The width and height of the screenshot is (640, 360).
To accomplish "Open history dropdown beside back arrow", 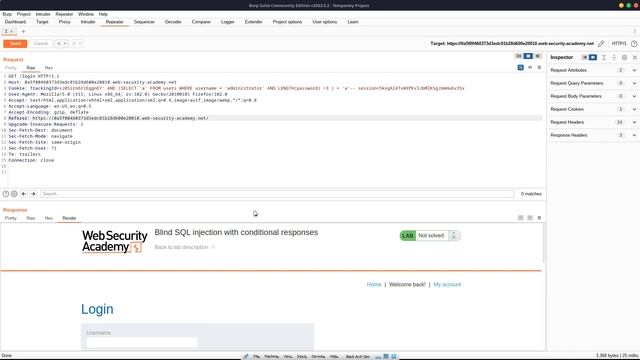I will click(65, 44).
